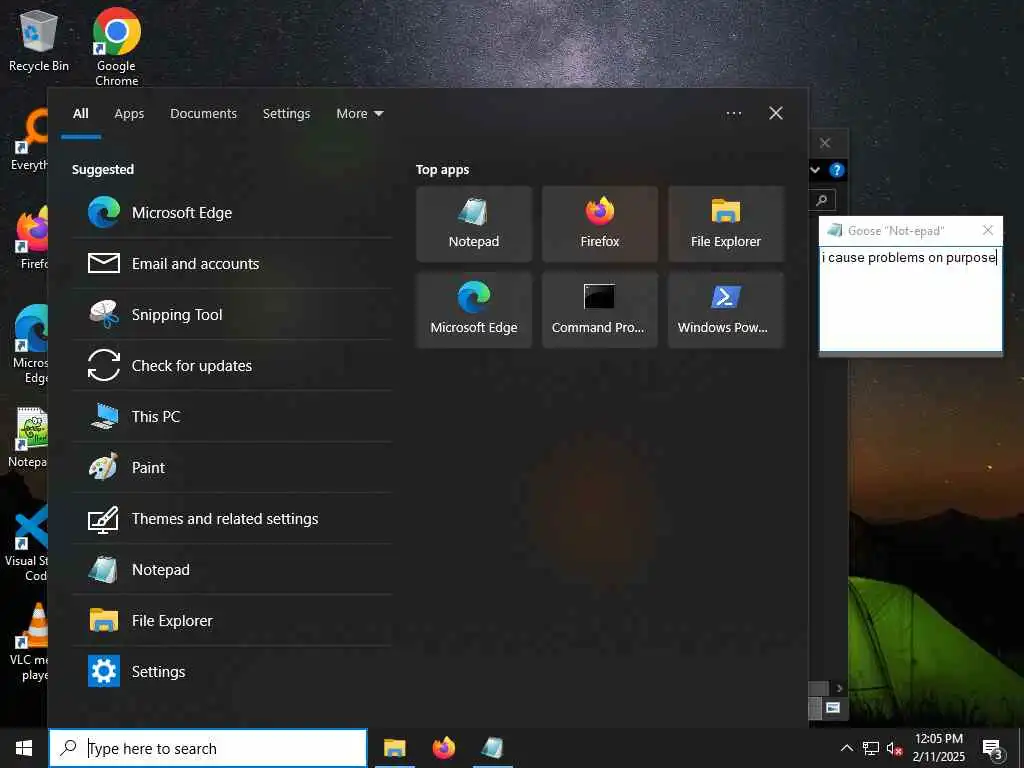Viewport: 1024px width, 768px height.
Task: Show taskbar clock and calendar
Action: pos(938,748)
